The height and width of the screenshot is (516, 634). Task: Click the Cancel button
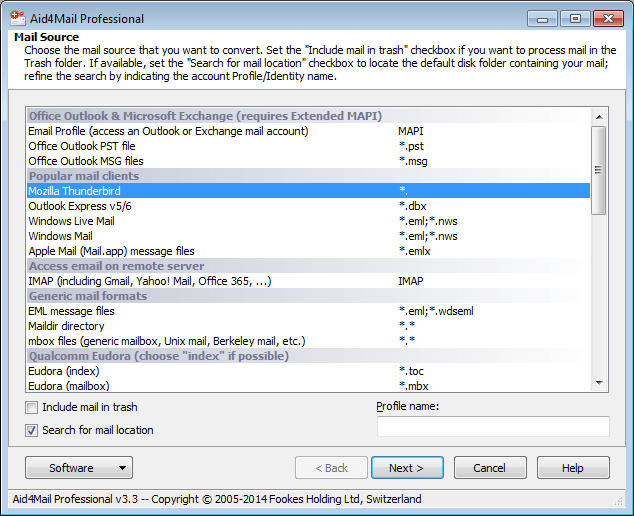point(490,468)
